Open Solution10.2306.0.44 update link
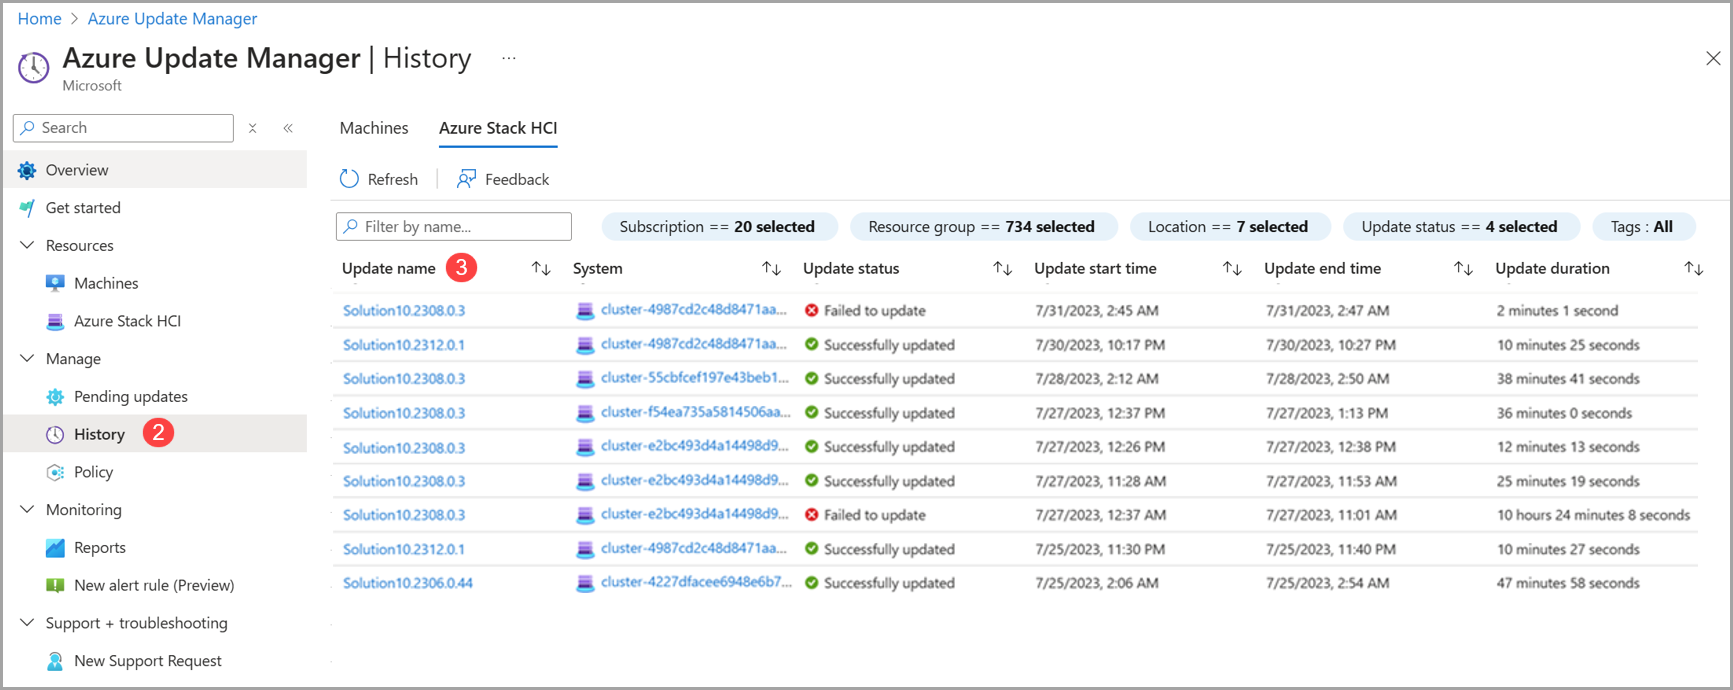1733x690 pixels. tap(408, 583)
